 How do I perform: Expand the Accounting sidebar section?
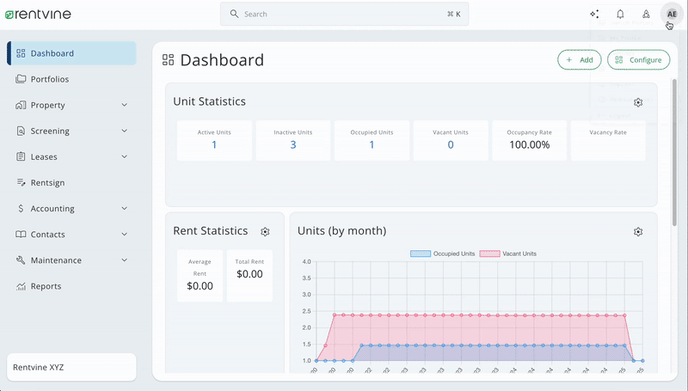click(72, 208)
